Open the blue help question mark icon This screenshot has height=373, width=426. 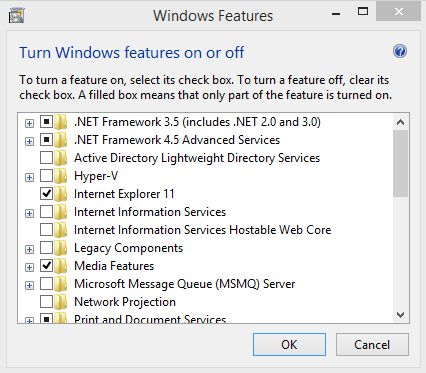coord(400,51)
